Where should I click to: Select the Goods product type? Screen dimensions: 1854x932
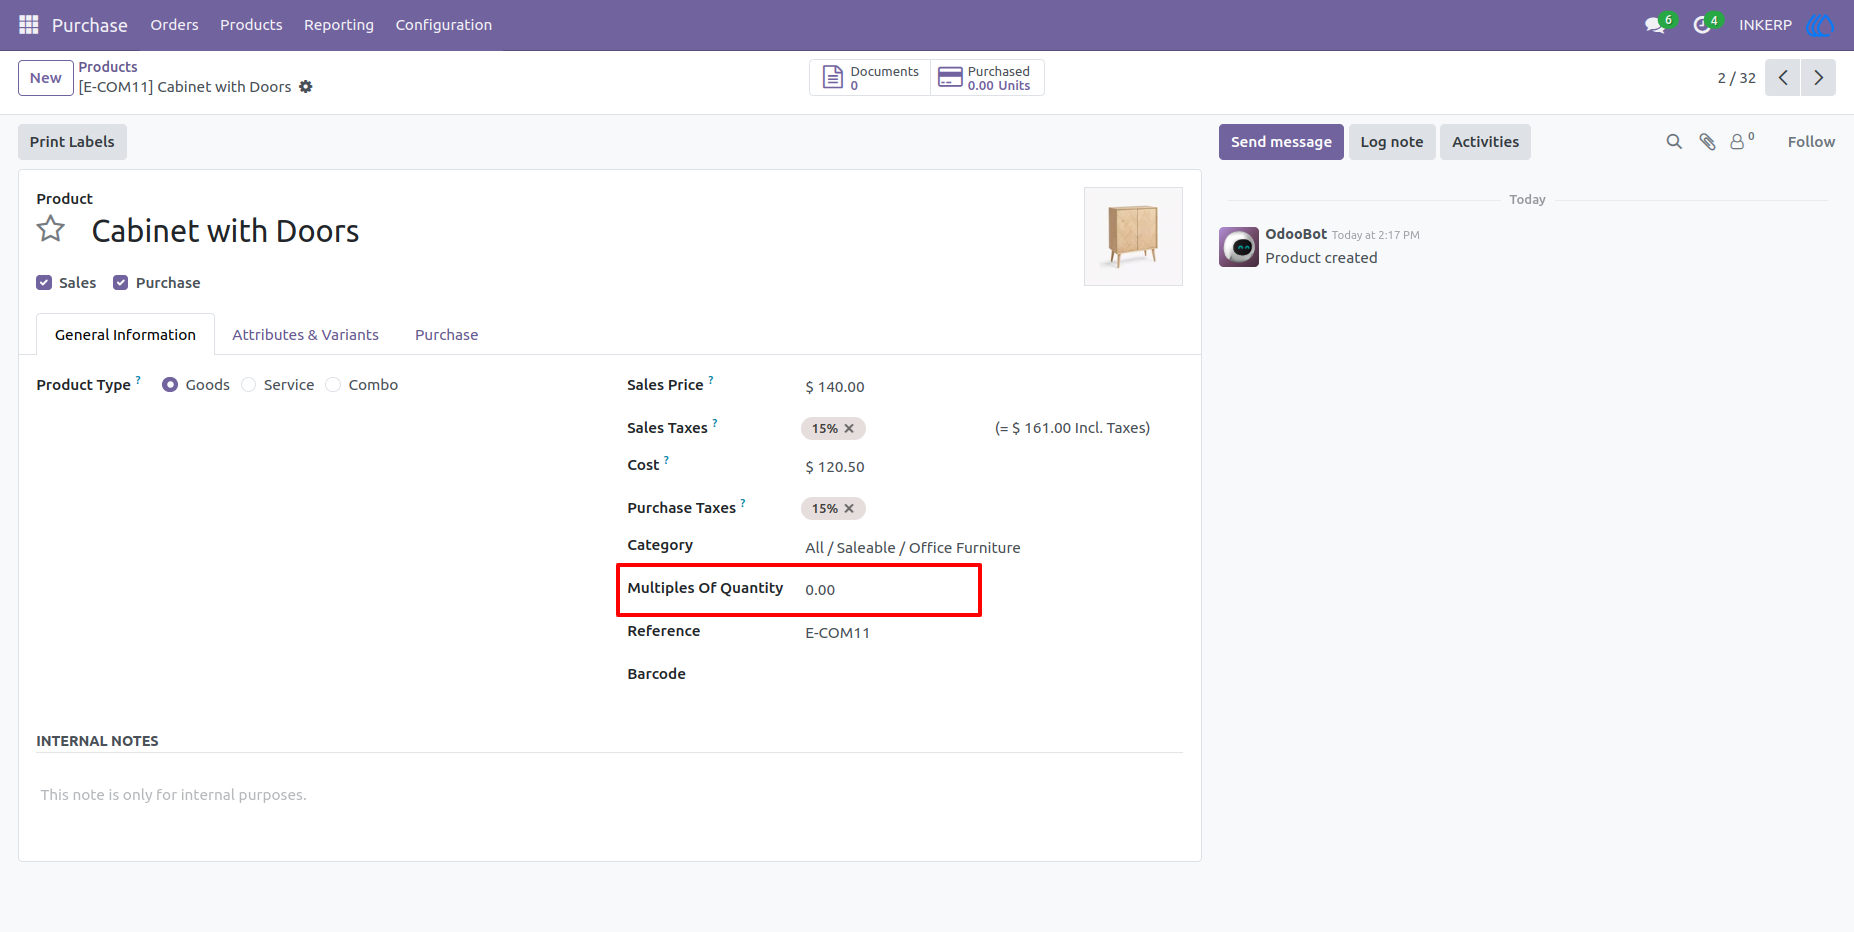coord(170,385)
